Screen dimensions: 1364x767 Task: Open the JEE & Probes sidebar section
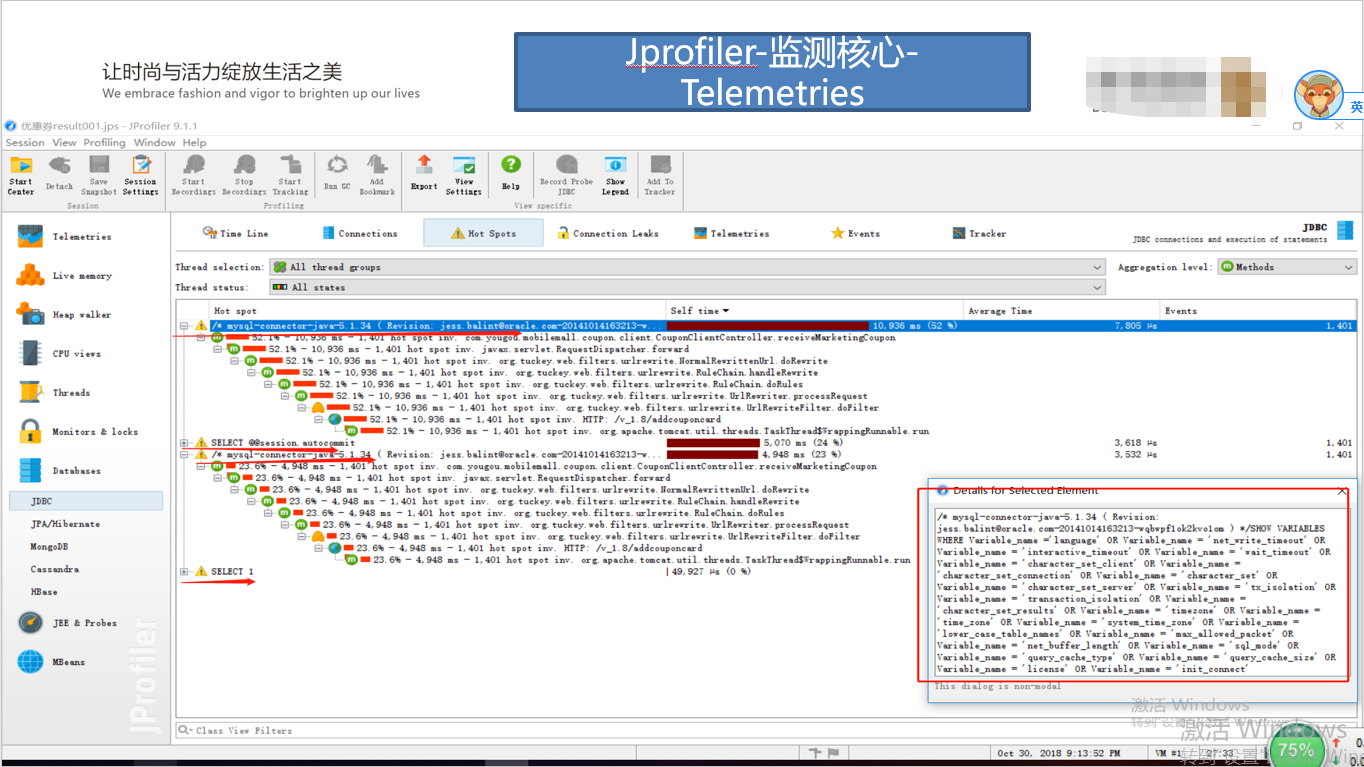tap(85, 623)
